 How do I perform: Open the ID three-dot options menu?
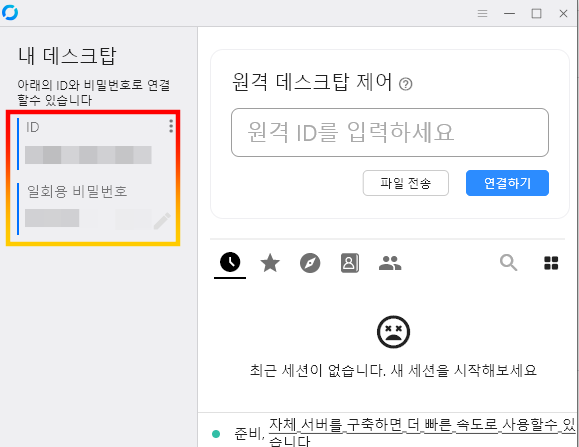tap(171, 126)
